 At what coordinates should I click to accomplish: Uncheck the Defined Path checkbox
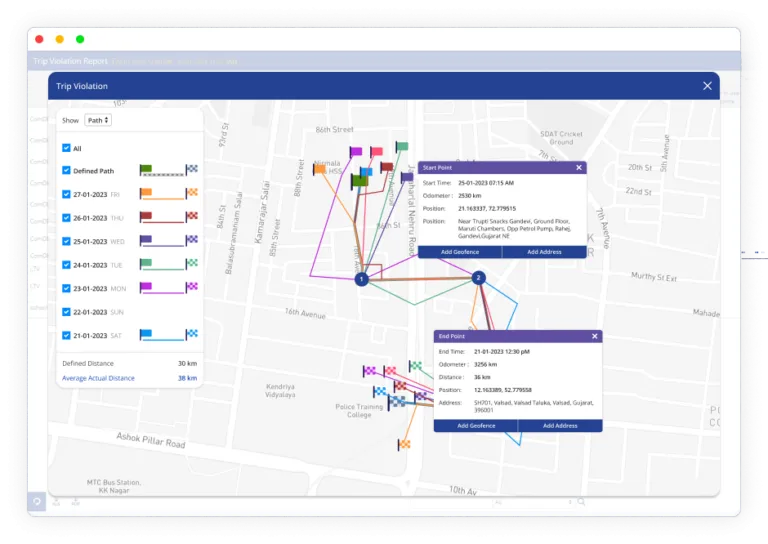[x=66, y=171]
